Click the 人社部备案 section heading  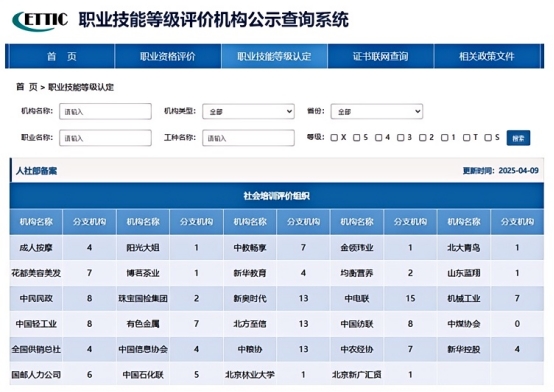pyautogui.click(x=36, y=171)
